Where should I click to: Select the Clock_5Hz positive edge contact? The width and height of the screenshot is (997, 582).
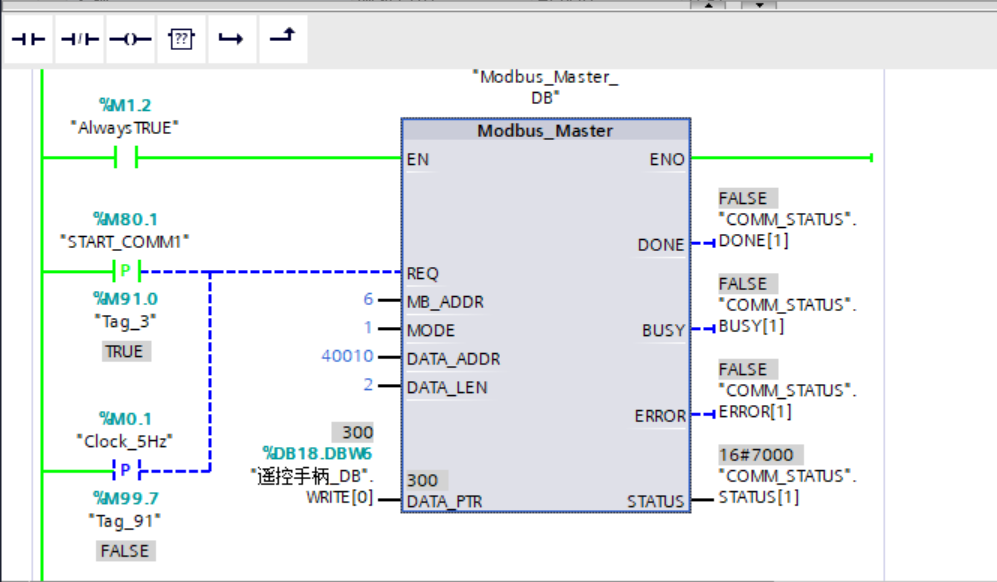(126, 471)
